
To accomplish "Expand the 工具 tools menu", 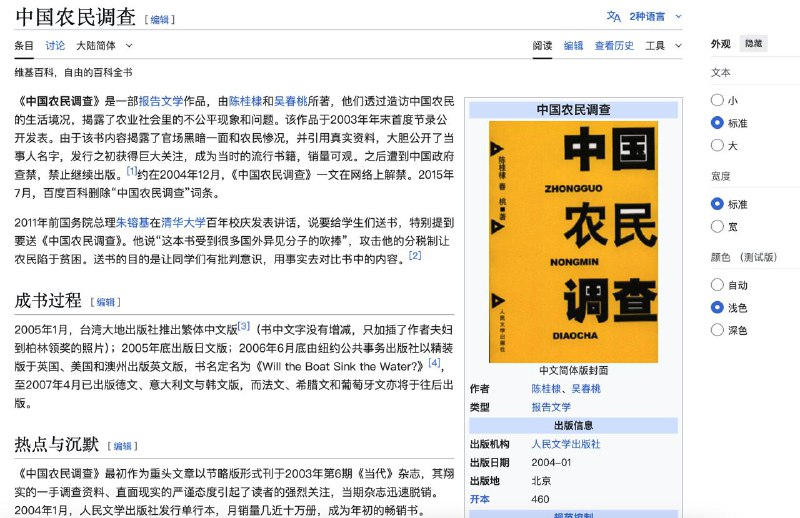I will pos(663,46).
